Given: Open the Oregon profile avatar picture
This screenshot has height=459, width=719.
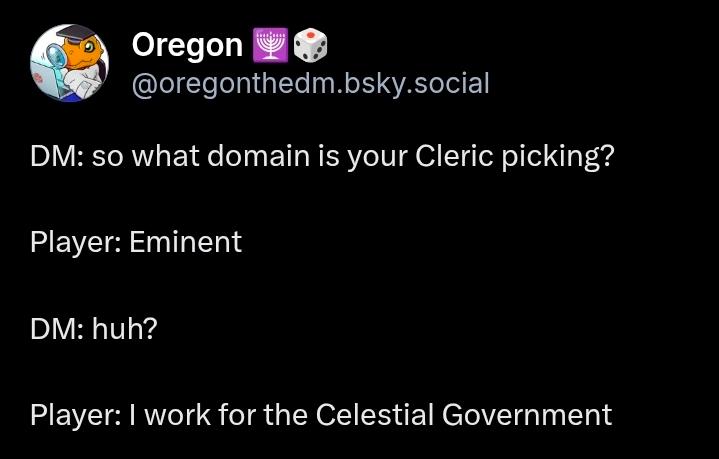Looking at the screenshot, I should tap(70, 63).
